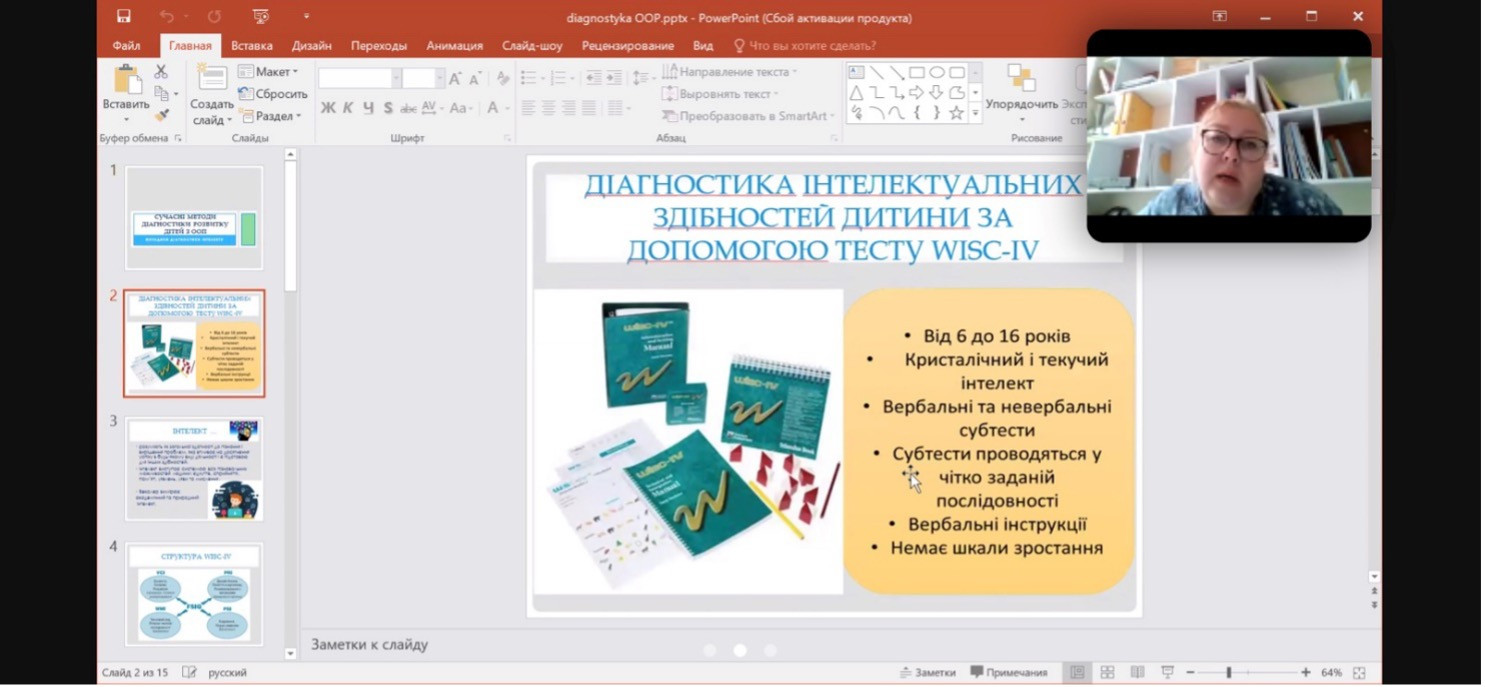Open the Примечания comments pane

click(x=1009, y=673)
